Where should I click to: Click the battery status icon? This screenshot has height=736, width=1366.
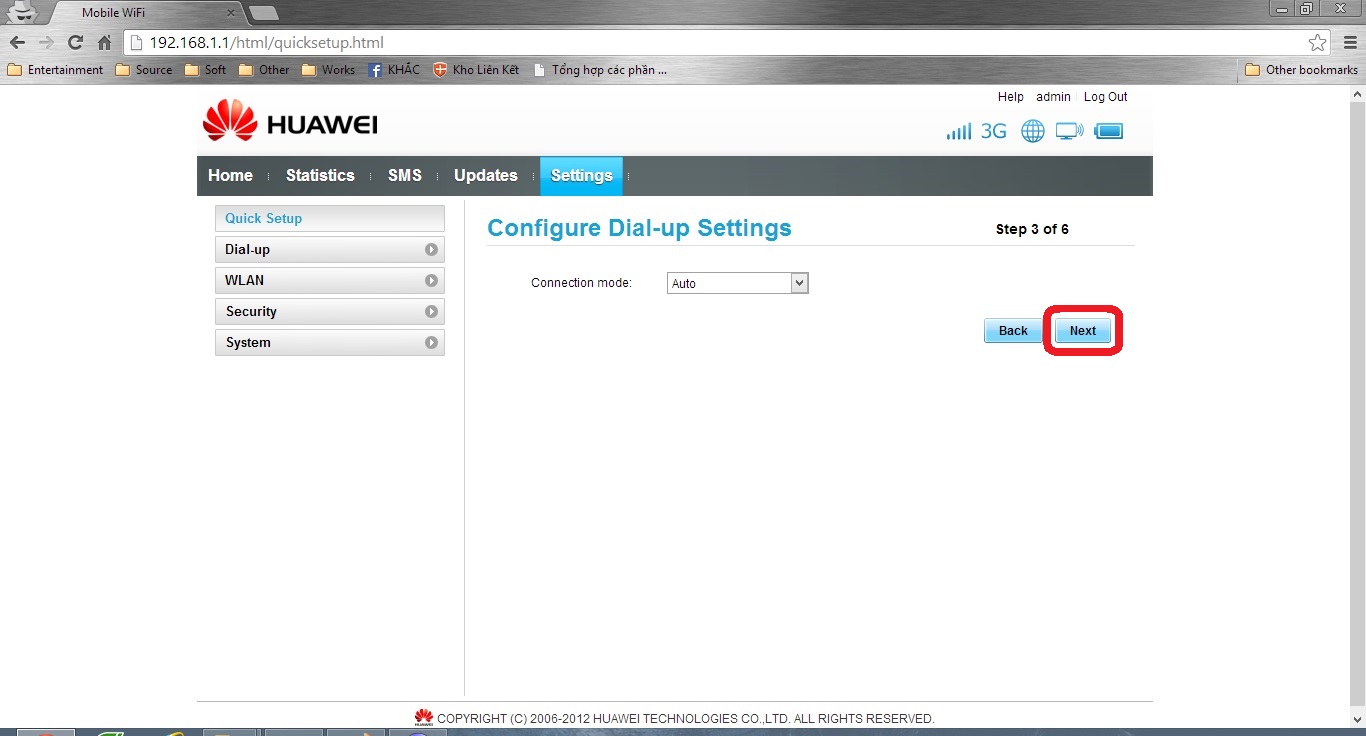click(1109, 131)
